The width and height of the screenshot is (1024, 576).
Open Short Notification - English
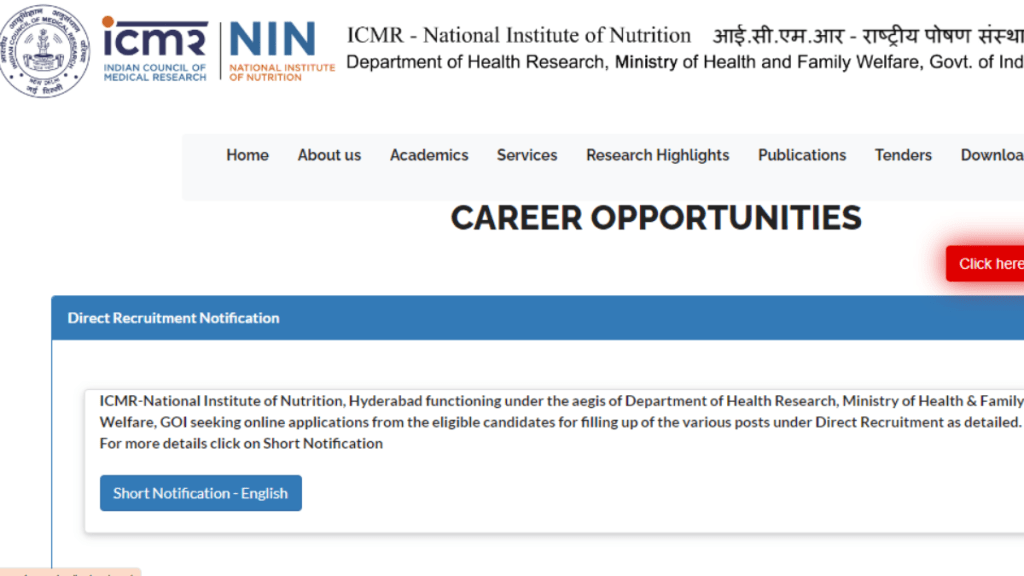[200, 493]
